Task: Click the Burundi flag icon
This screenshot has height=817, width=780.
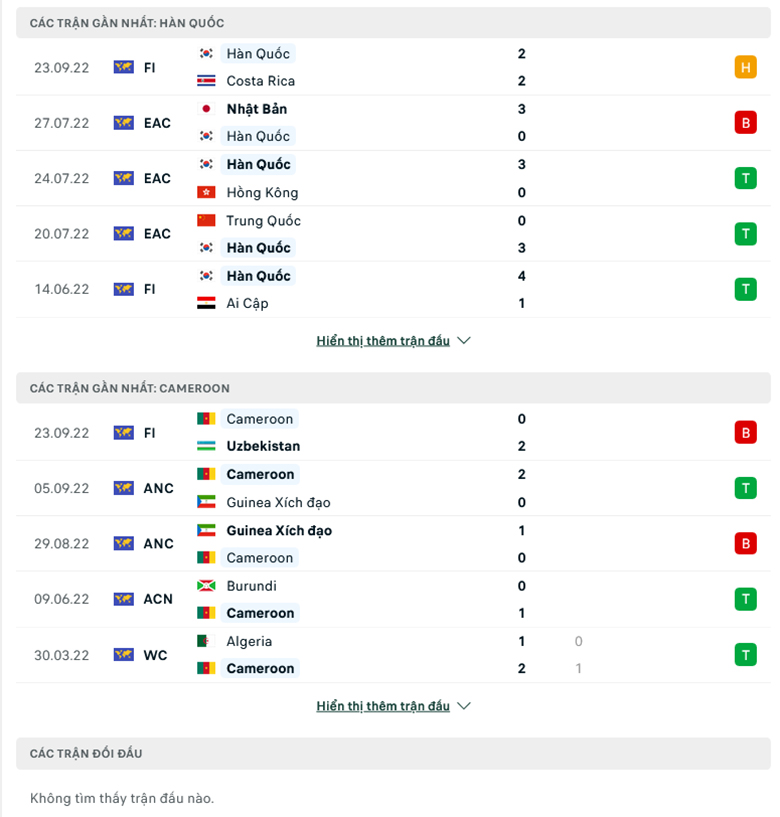Action: [x=206, y=586]
